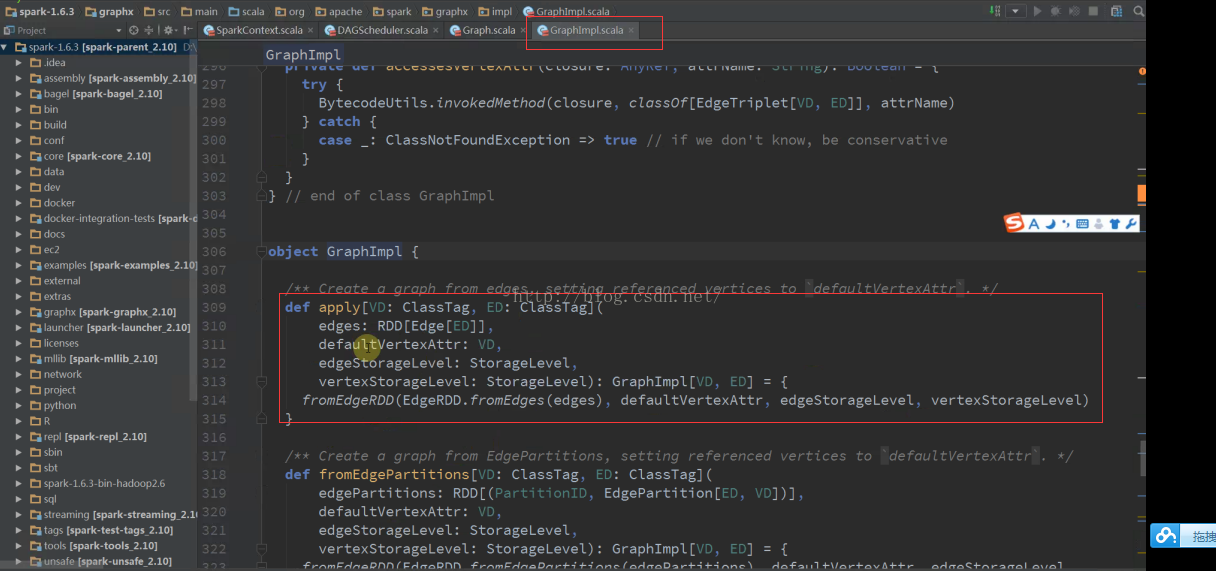Expand the assembly module arrow

19,78
